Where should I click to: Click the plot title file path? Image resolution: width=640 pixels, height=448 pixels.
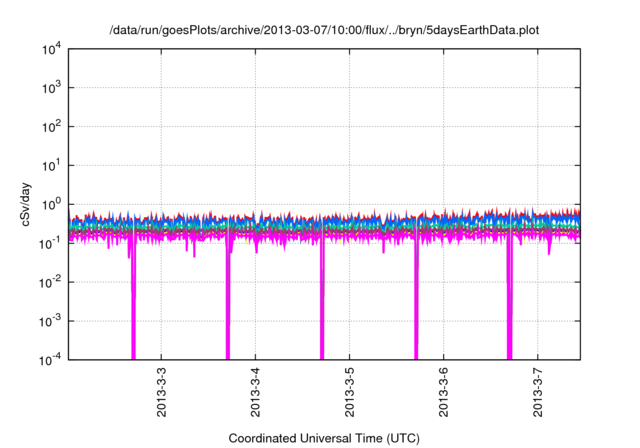[324, 30]
